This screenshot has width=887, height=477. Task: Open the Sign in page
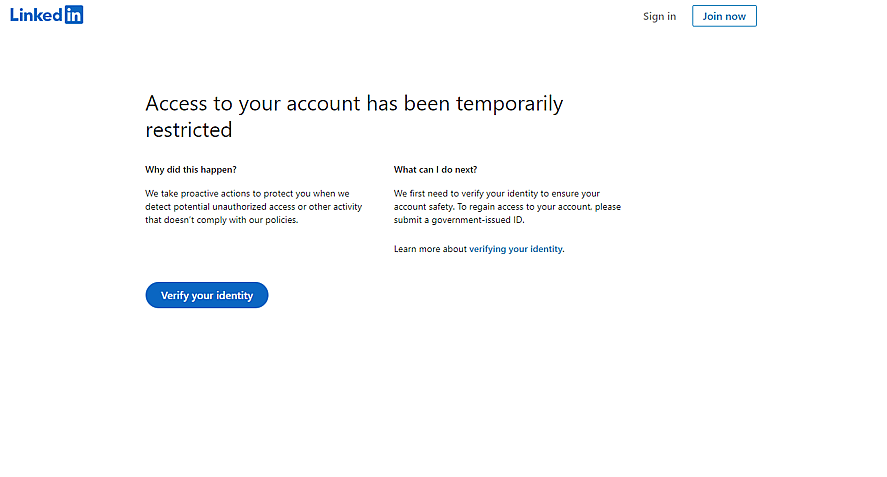pyautogui.click(x=659, y=16)
